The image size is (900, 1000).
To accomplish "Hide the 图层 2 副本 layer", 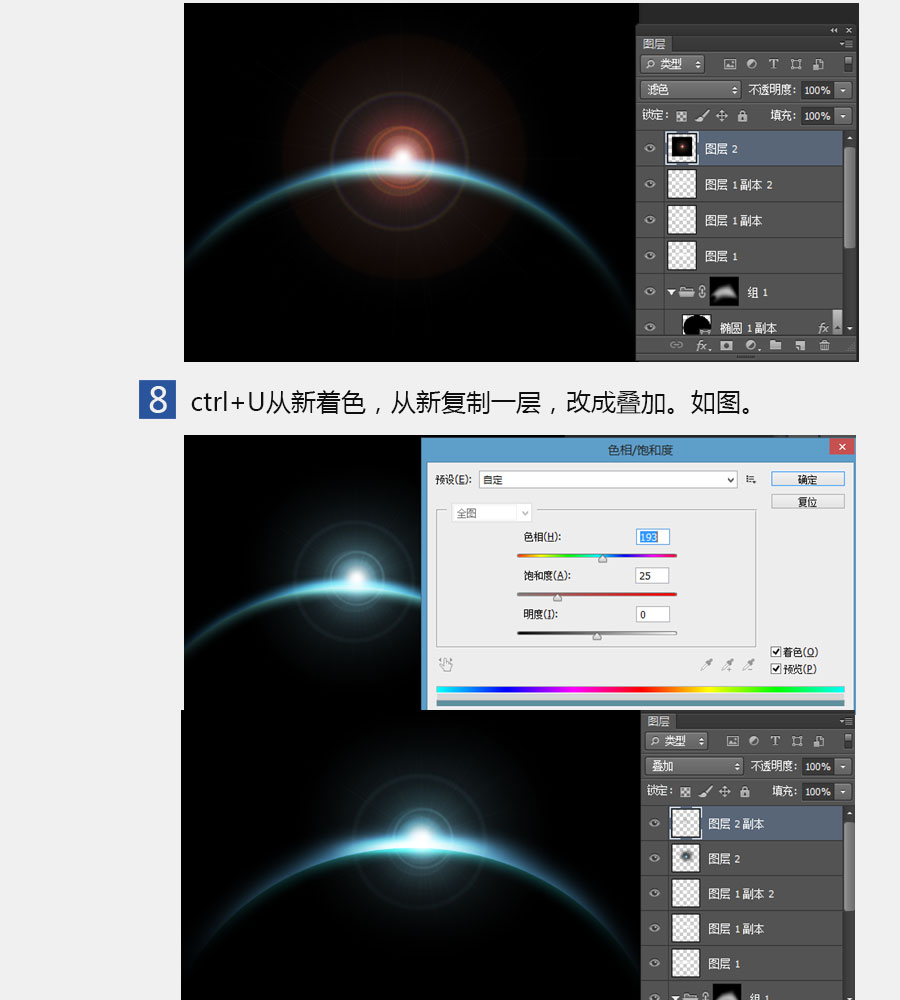I will [654, 823].
